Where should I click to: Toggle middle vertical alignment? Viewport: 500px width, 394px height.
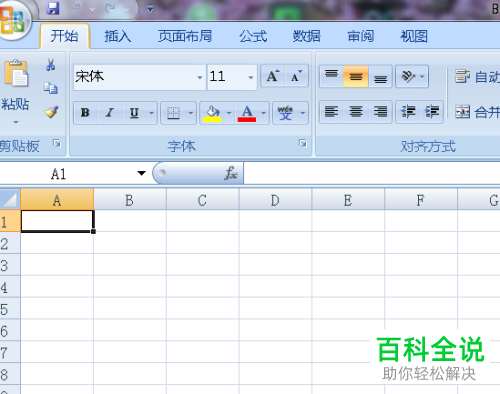pyautogui.click(x=356, y=76)
